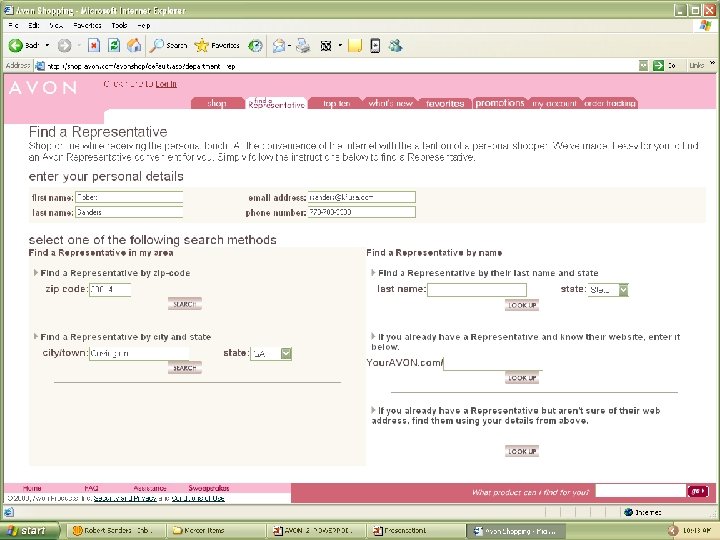
Task: Click the product search field in footer
Action: [641, 491]
